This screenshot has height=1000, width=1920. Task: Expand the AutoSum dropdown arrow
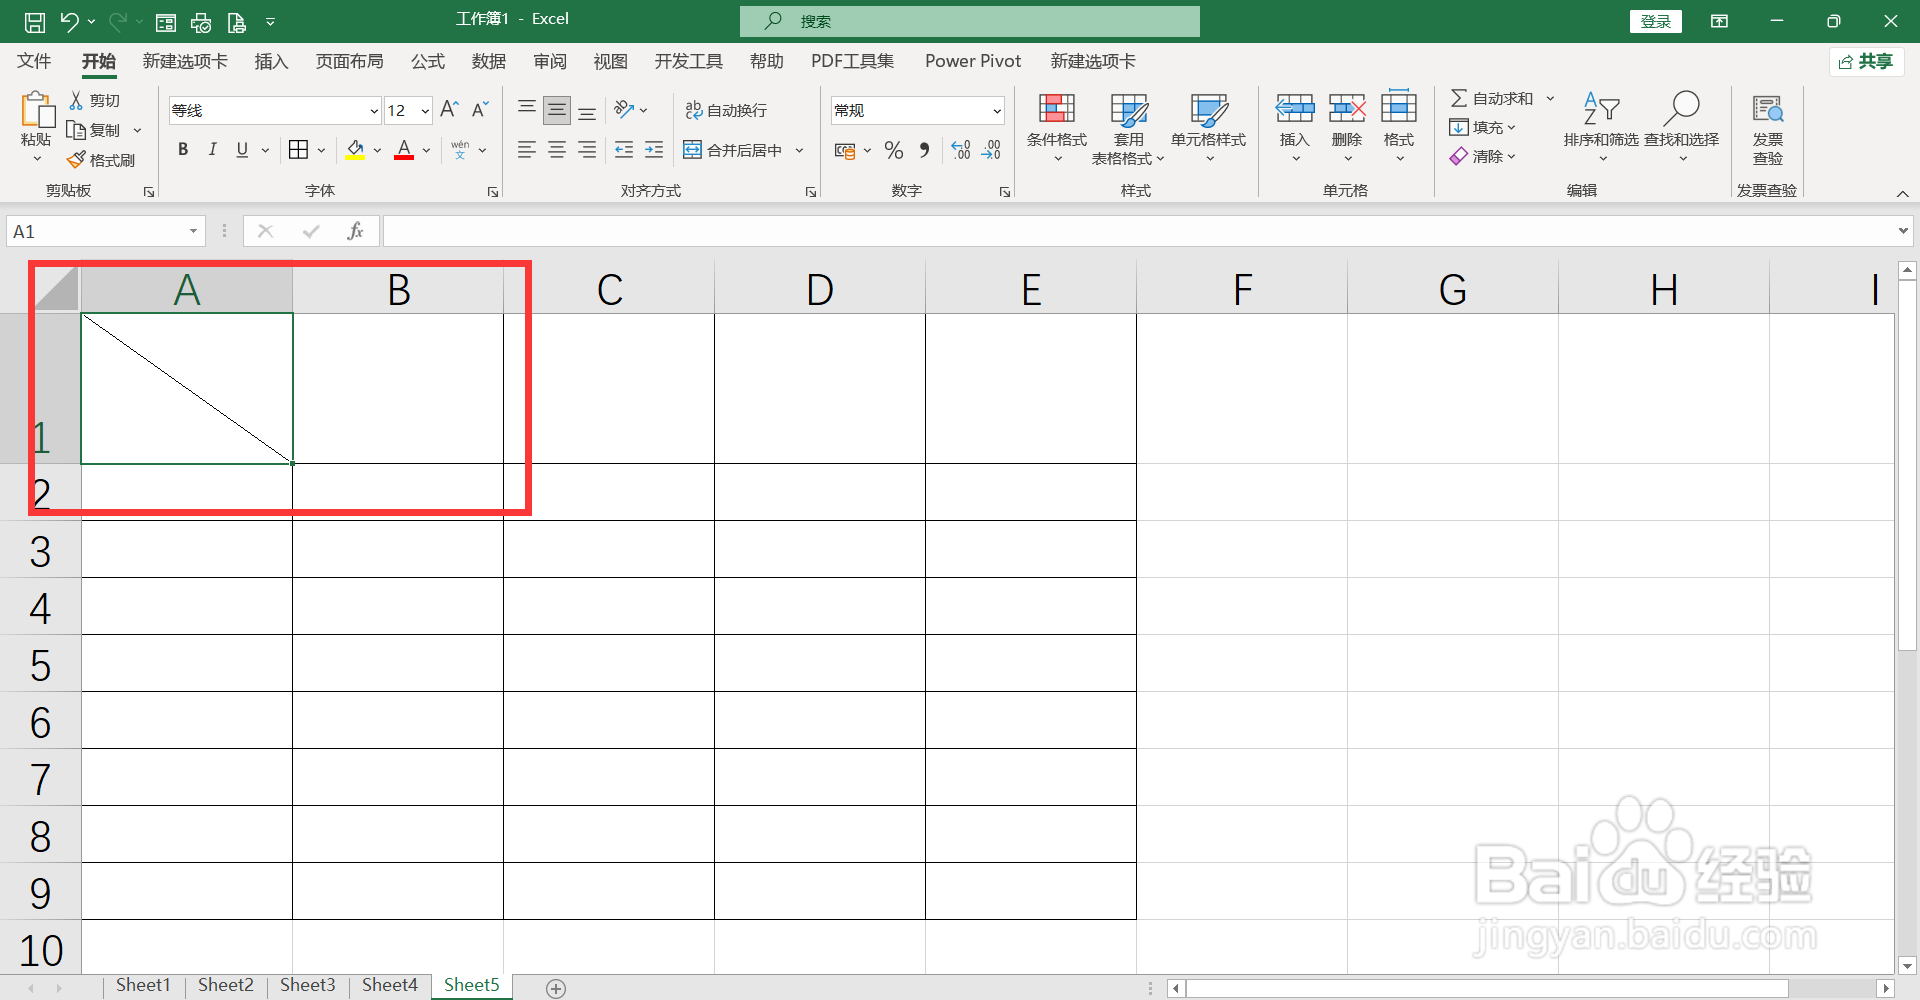tap(1550, 98)
